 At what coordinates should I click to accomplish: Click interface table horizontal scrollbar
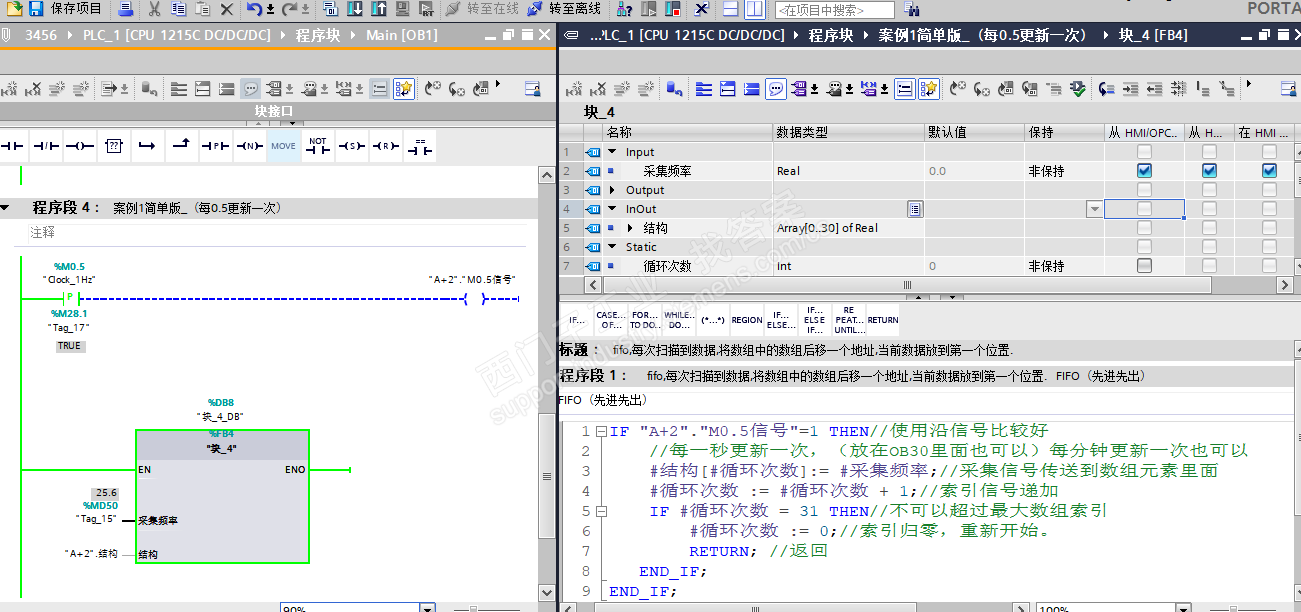pyautogui.click(x=907, y=285)
